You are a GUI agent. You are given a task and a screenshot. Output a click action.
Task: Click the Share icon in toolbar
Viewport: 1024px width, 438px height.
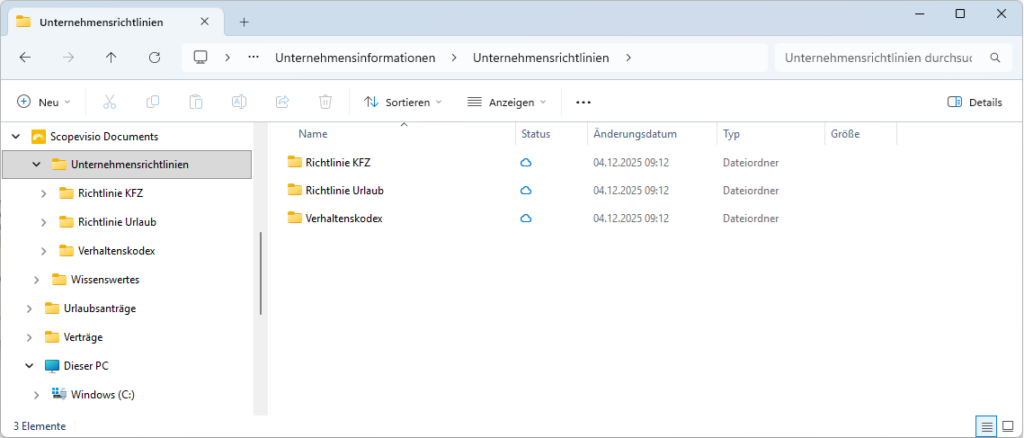[282, 102]
